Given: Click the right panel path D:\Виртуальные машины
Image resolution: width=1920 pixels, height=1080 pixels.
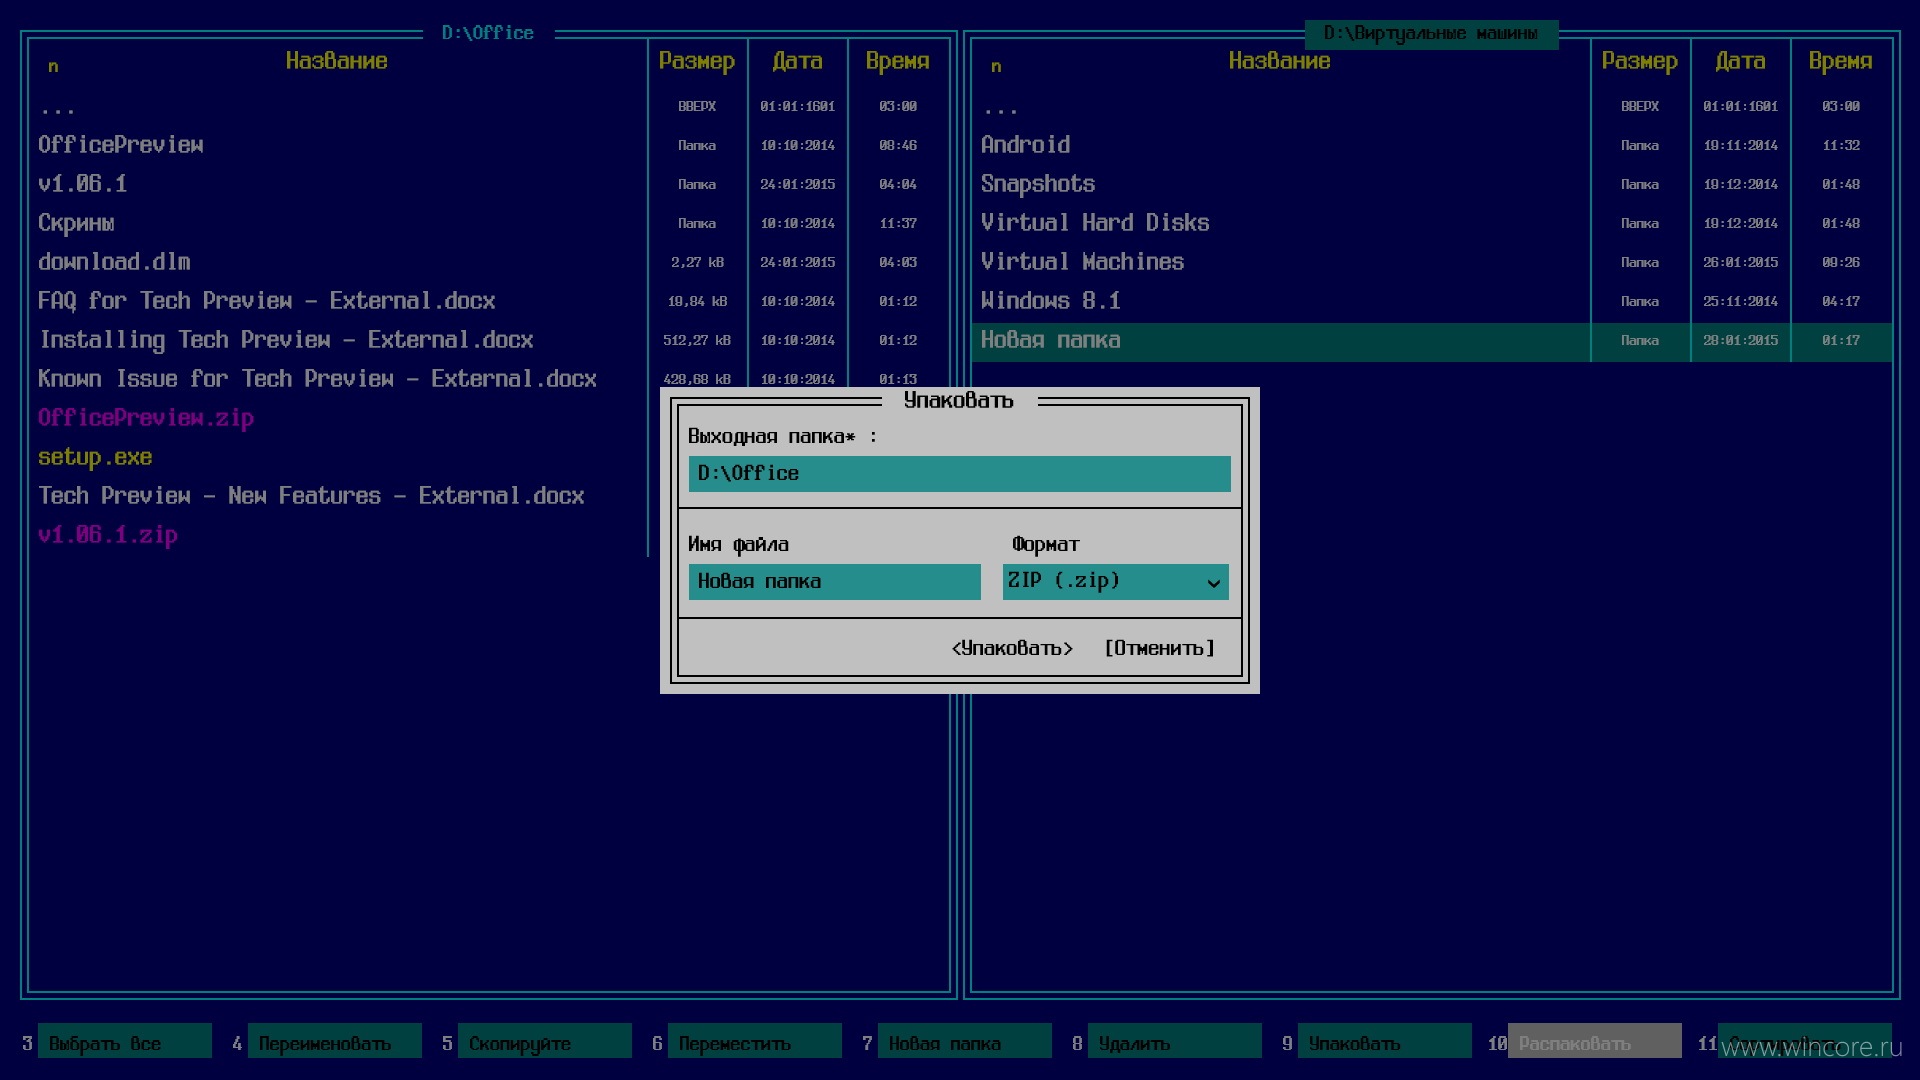Looking at the screenshot, I should (1431, 34).
